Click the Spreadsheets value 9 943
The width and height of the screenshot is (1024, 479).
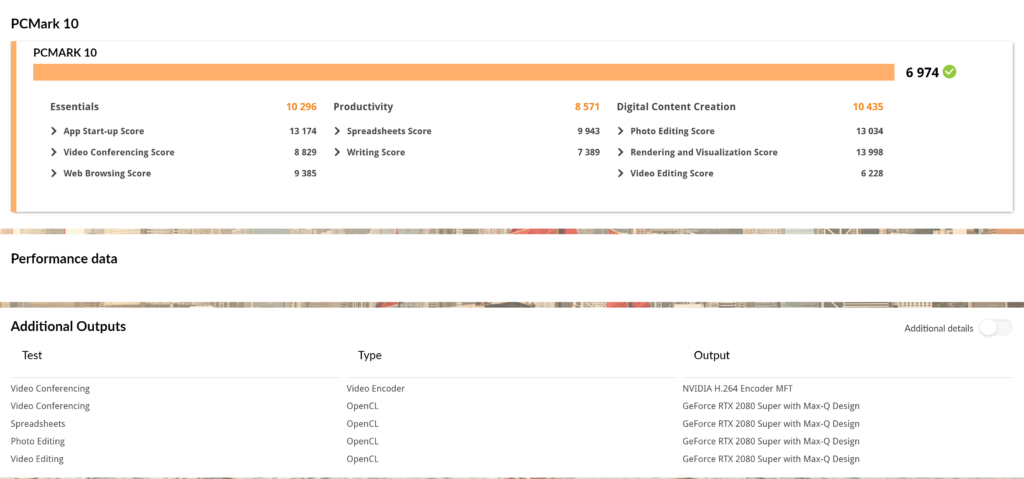588,131
